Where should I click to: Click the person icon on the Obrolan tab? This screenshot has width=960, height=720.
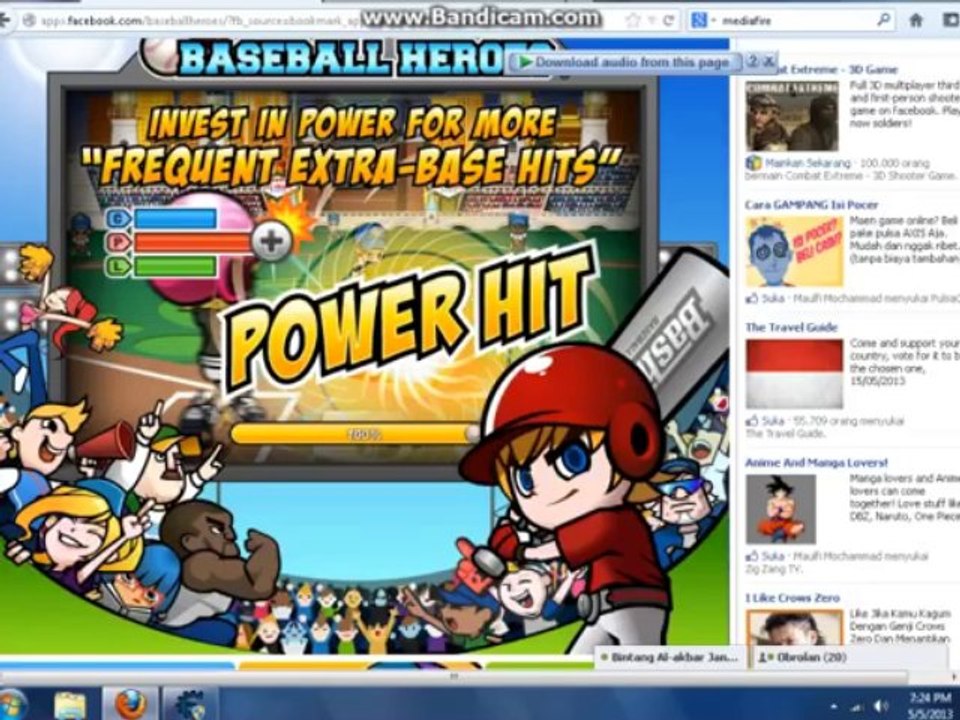pyautogui.click(x=763, y=657)
